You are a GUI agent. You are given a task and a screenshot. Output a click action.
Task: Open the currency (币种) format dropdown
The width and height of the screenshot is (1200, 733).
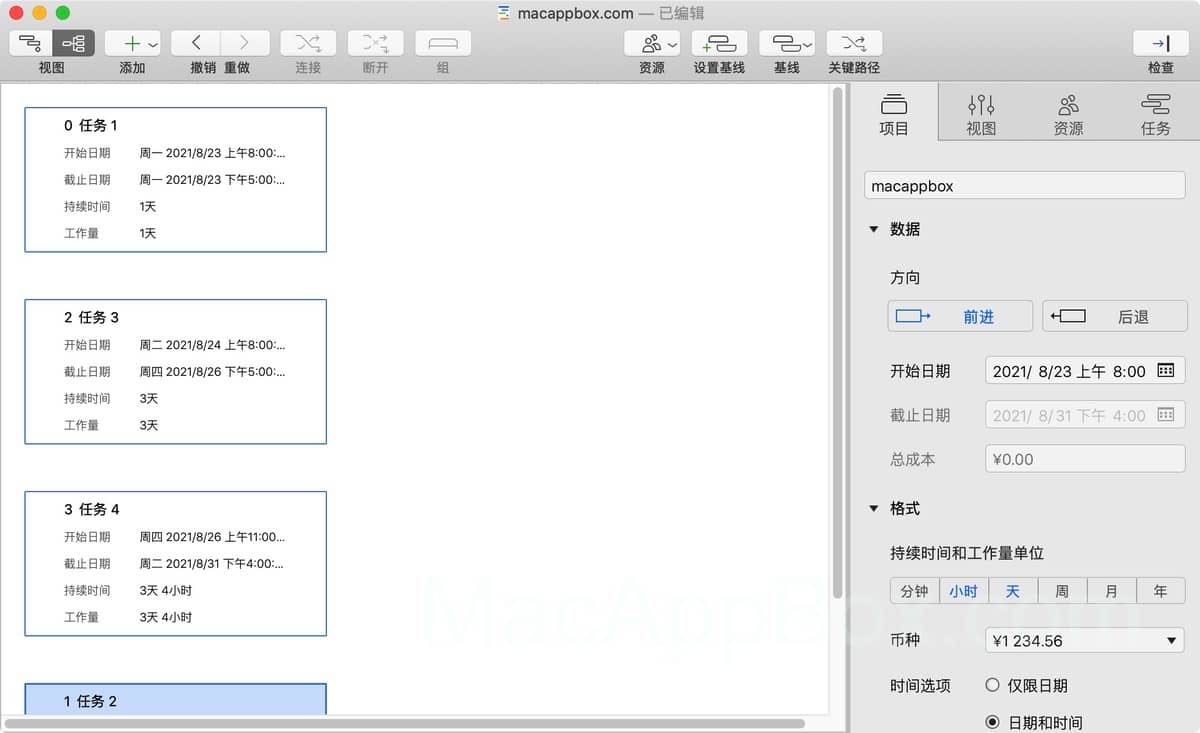coord(1085,641)
